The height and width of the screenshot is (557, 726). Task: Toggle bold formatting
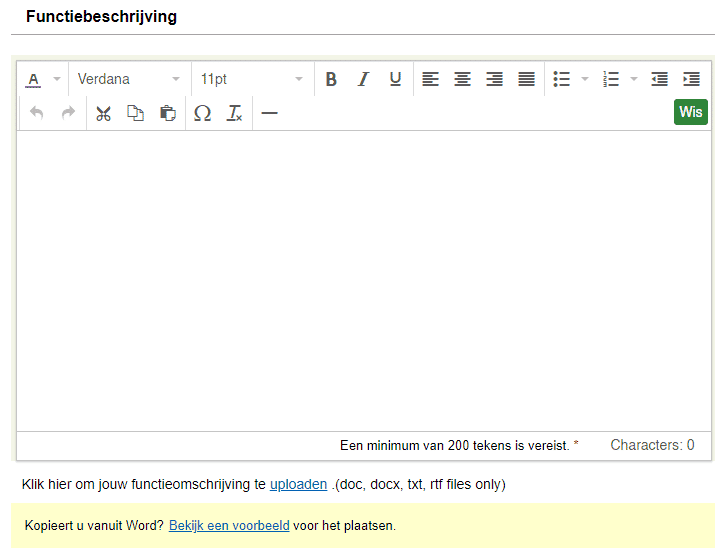(331, 79)
